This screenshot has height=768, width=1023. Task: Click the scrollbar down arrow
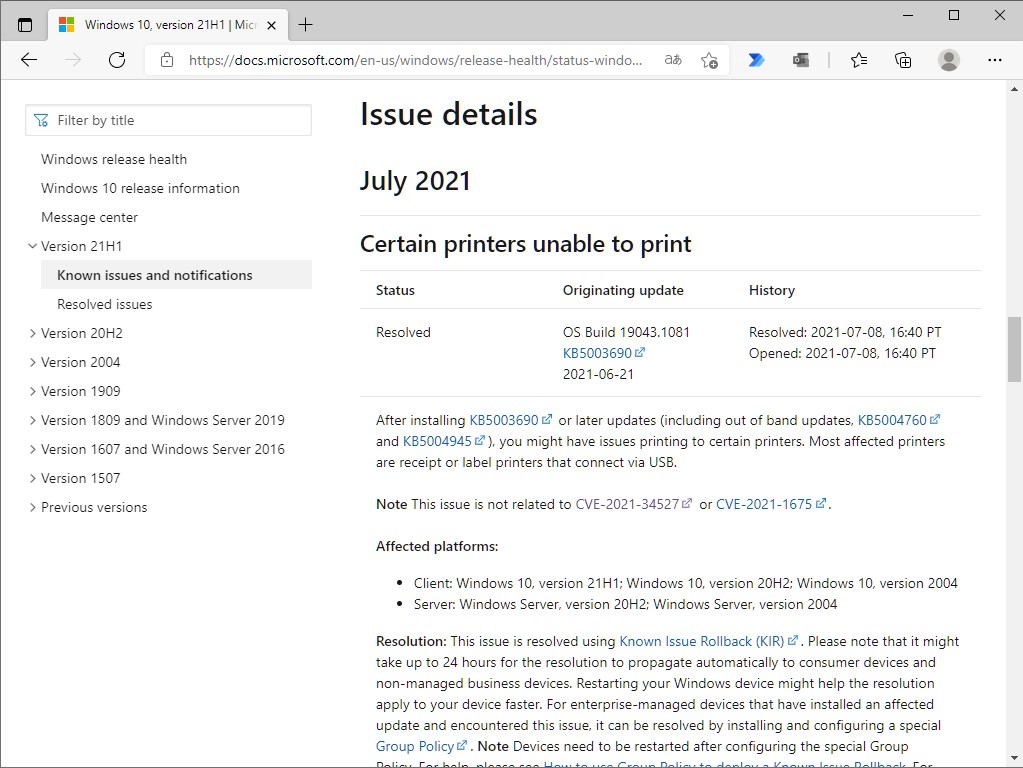[1014, 758]
